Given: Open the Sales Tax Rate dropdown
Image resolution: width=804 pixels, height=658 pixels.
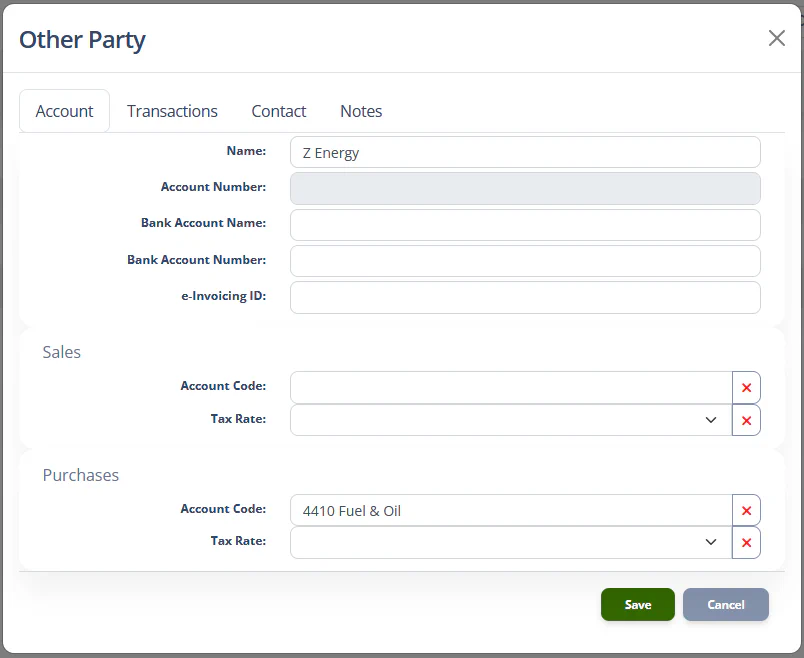Looking at the screenshot, I should 710,420.
